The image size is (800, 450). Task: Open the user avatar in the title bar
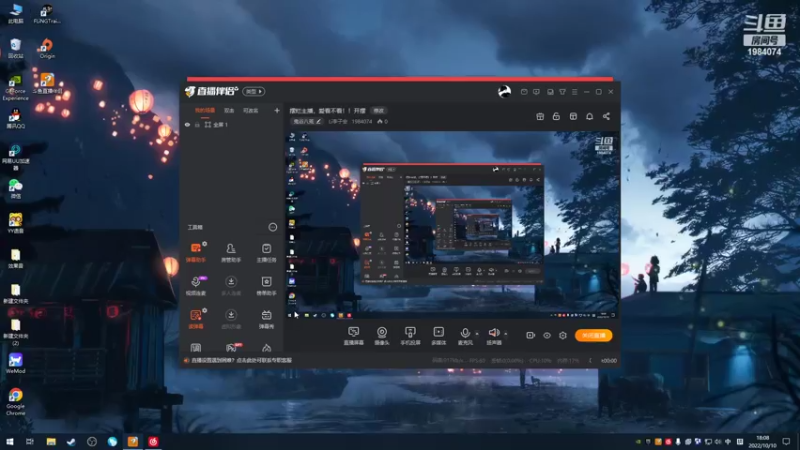point(504,92)
